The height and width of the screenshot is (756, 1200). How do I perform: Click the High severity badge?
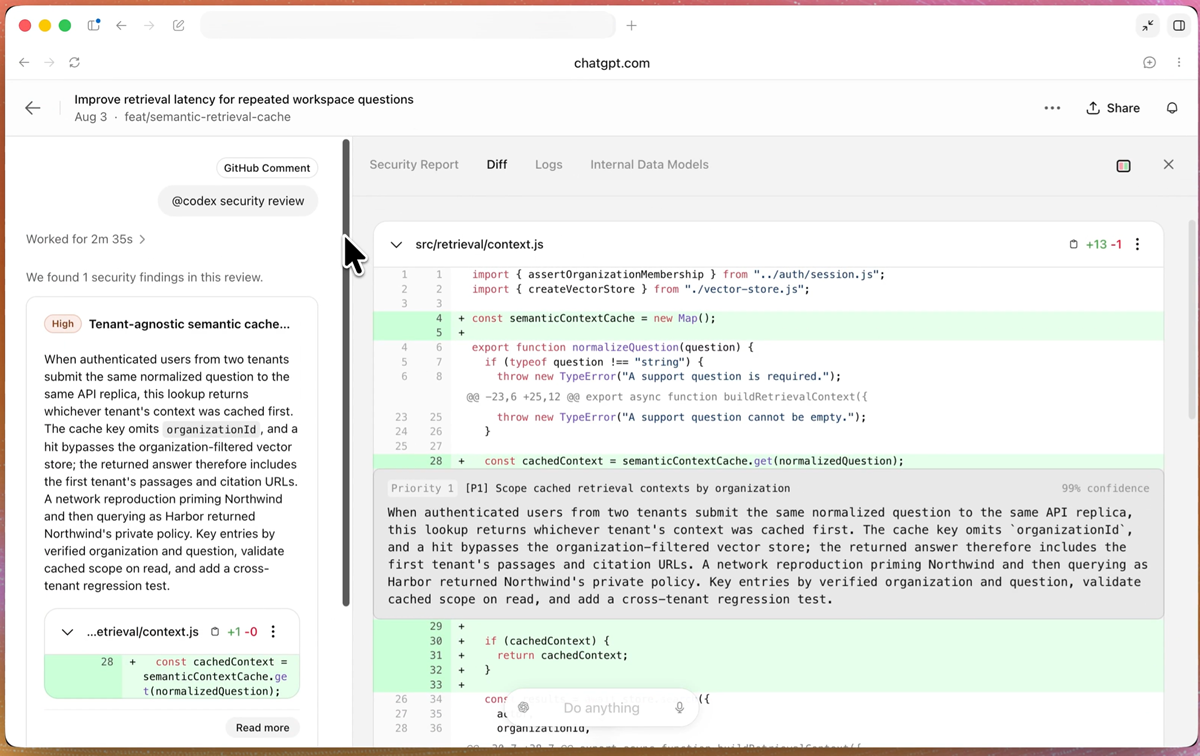63,324
